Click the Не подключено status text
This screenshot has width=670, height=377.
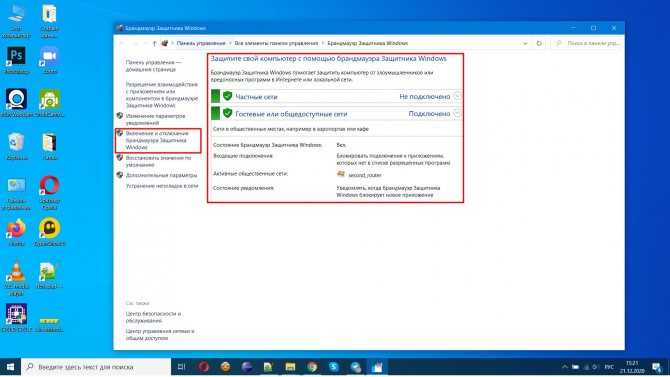tap(425, 97)
